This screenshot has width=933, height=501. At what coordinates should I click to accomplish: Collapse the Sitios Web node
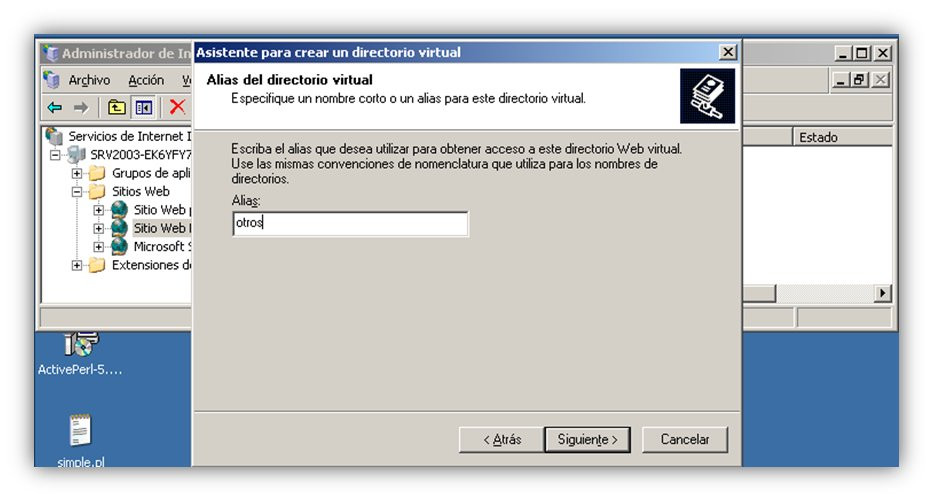pyautogui.click(x=77, y=192)
